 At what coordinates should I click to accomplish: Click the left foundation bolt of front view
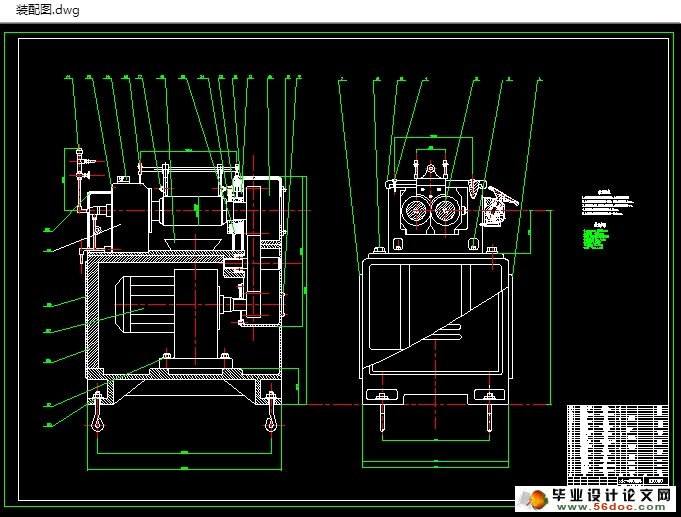click(x=383, y=415)
